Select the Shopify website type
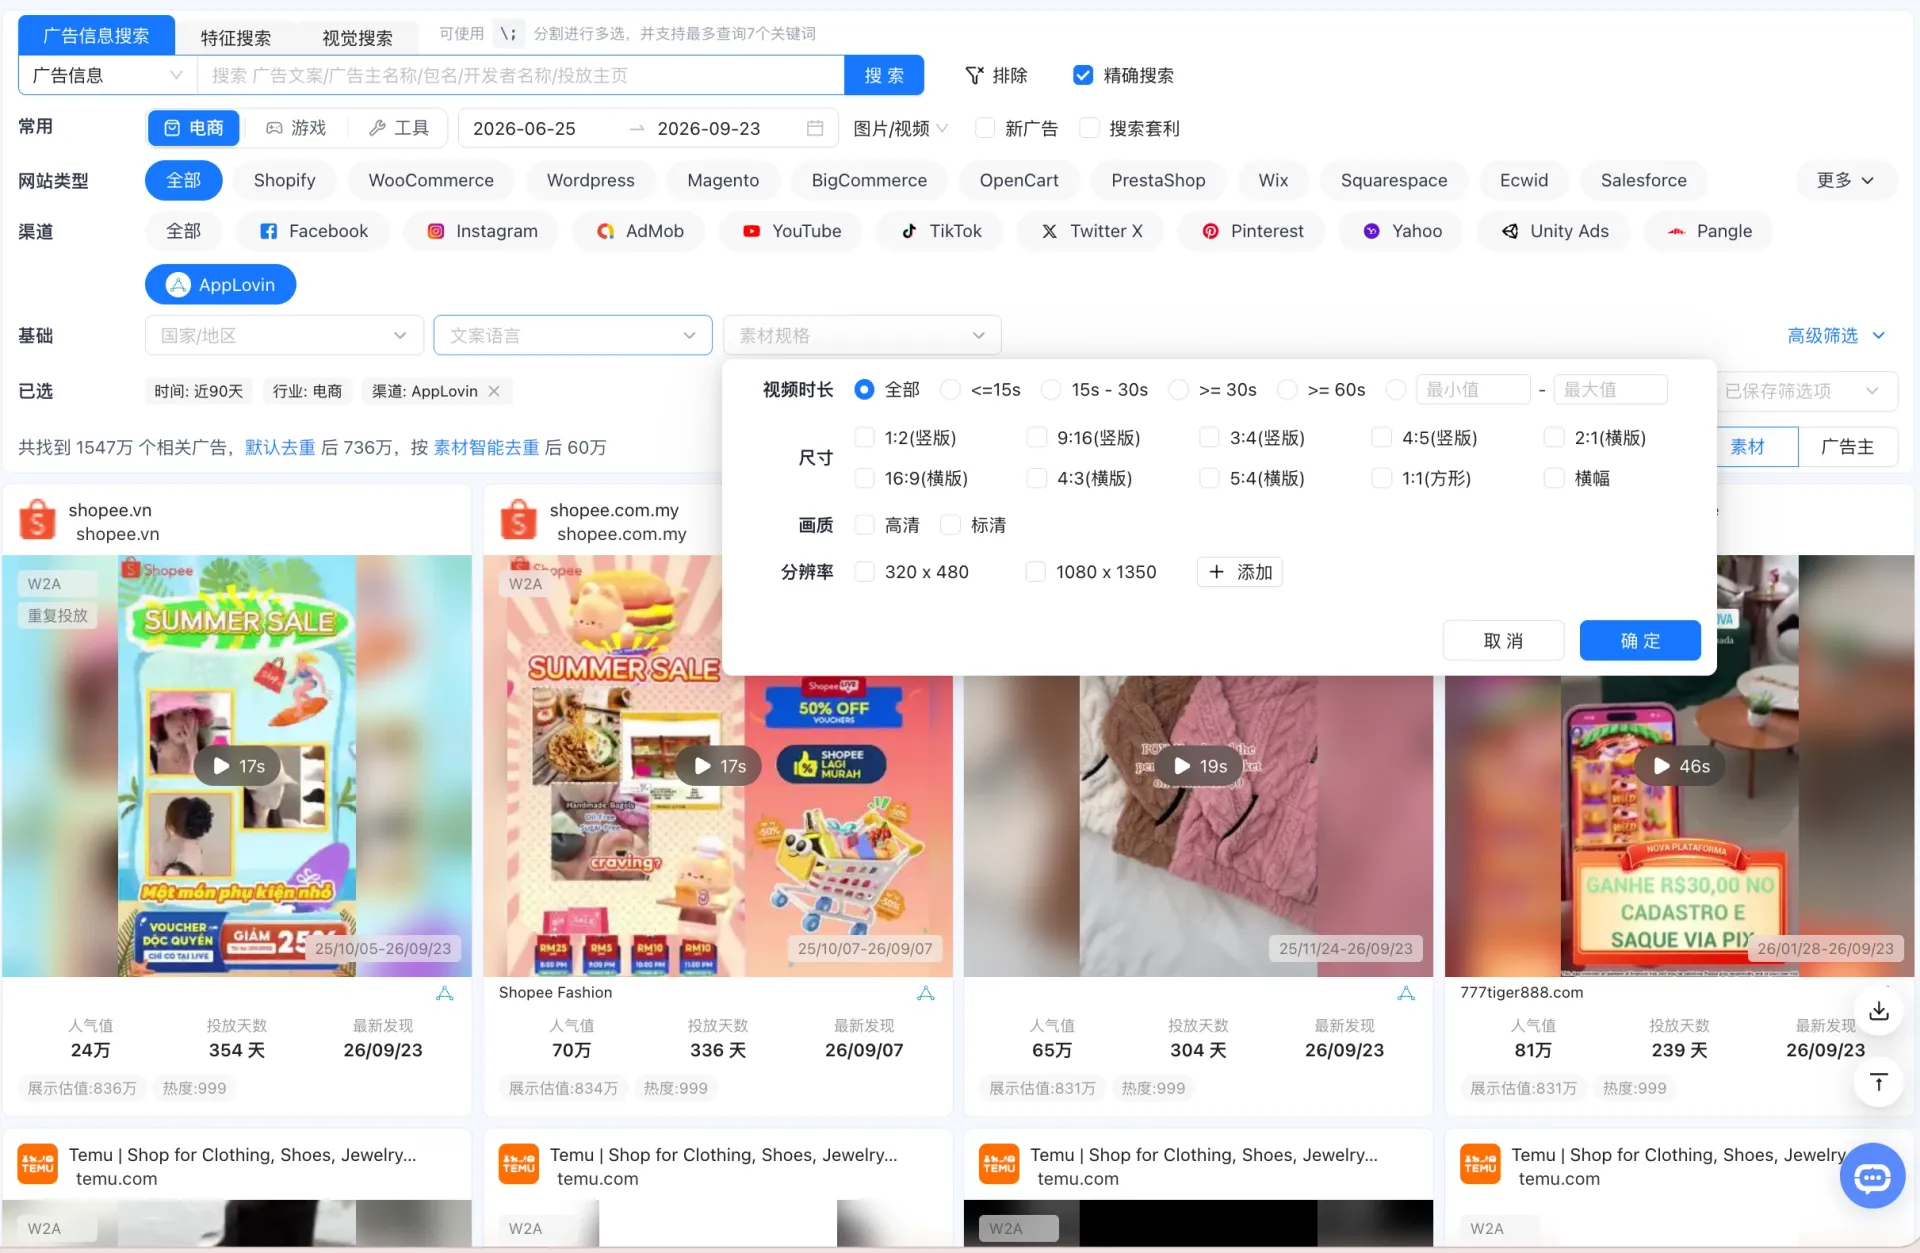 pyautogui.click(x=284, y=180)
